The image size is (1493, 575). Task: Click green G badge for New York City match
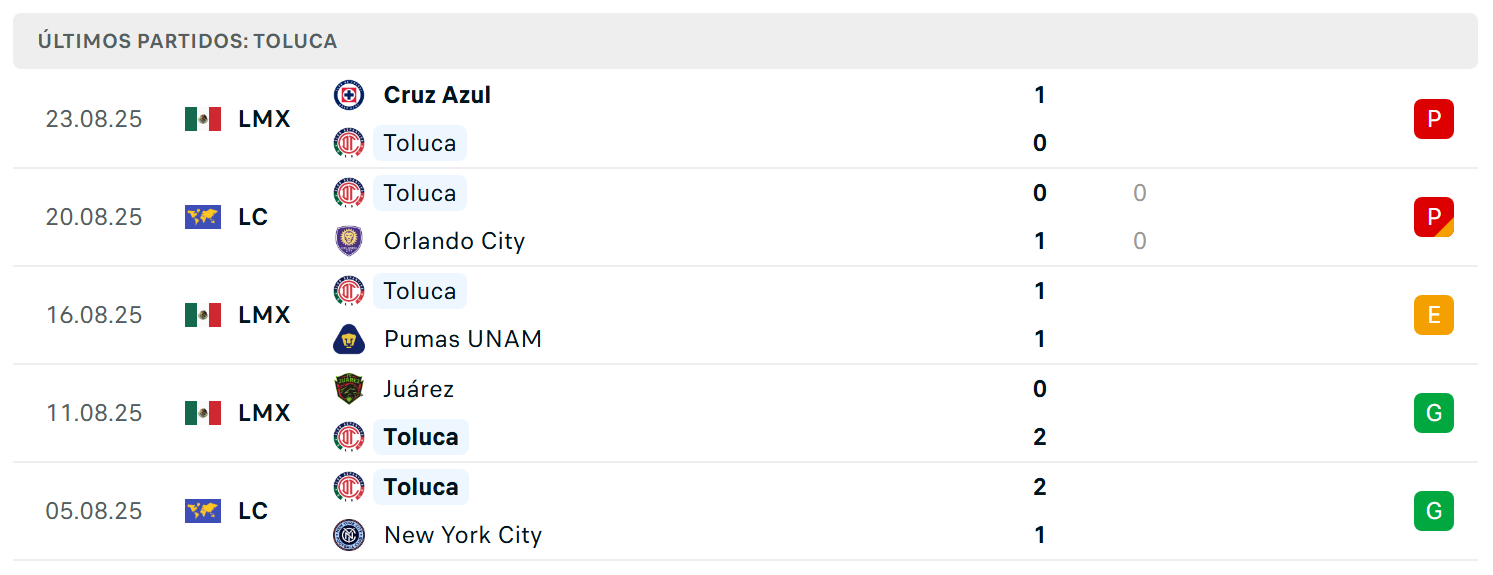(1434, 511)
